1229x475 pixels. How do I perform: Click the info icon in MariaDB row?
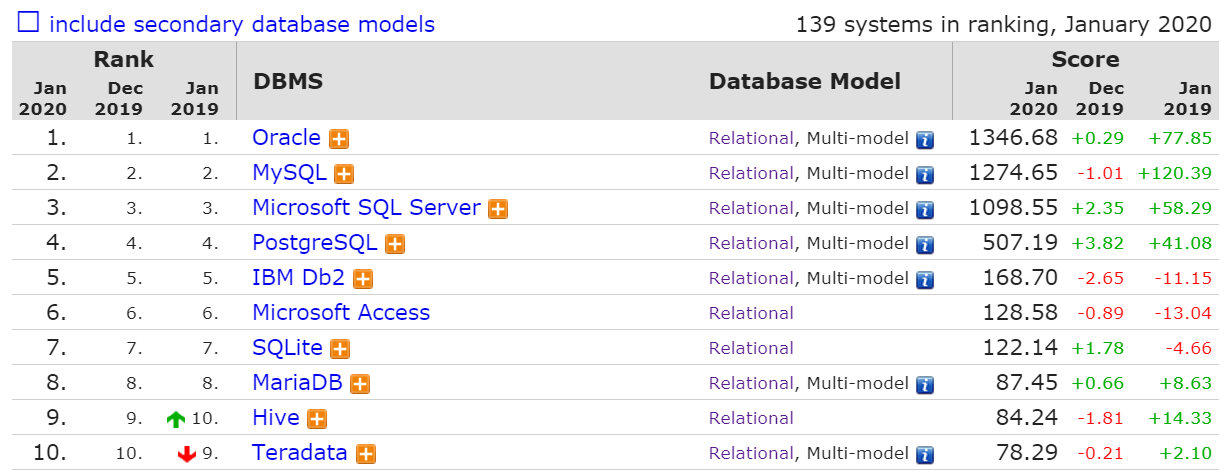(925, 384)
